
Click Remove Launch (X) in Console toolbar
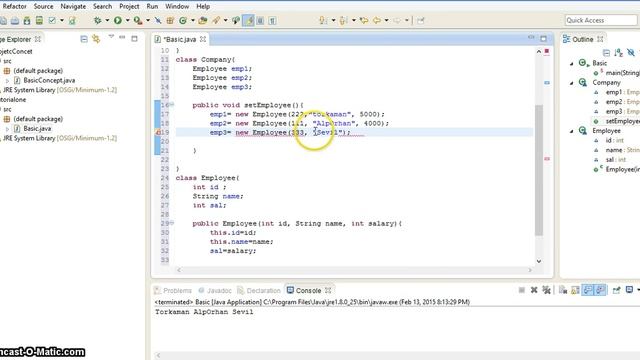coord(534,290)
